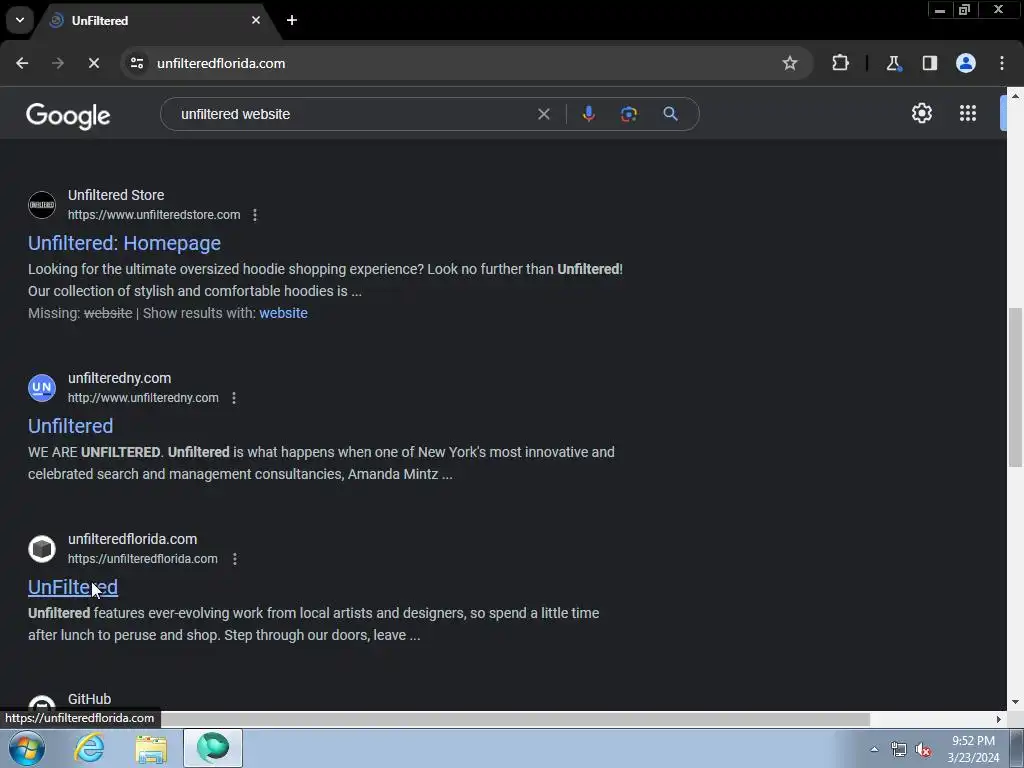Click the https://www.unfilteredstore.com URL text

[x=154, y=215]
